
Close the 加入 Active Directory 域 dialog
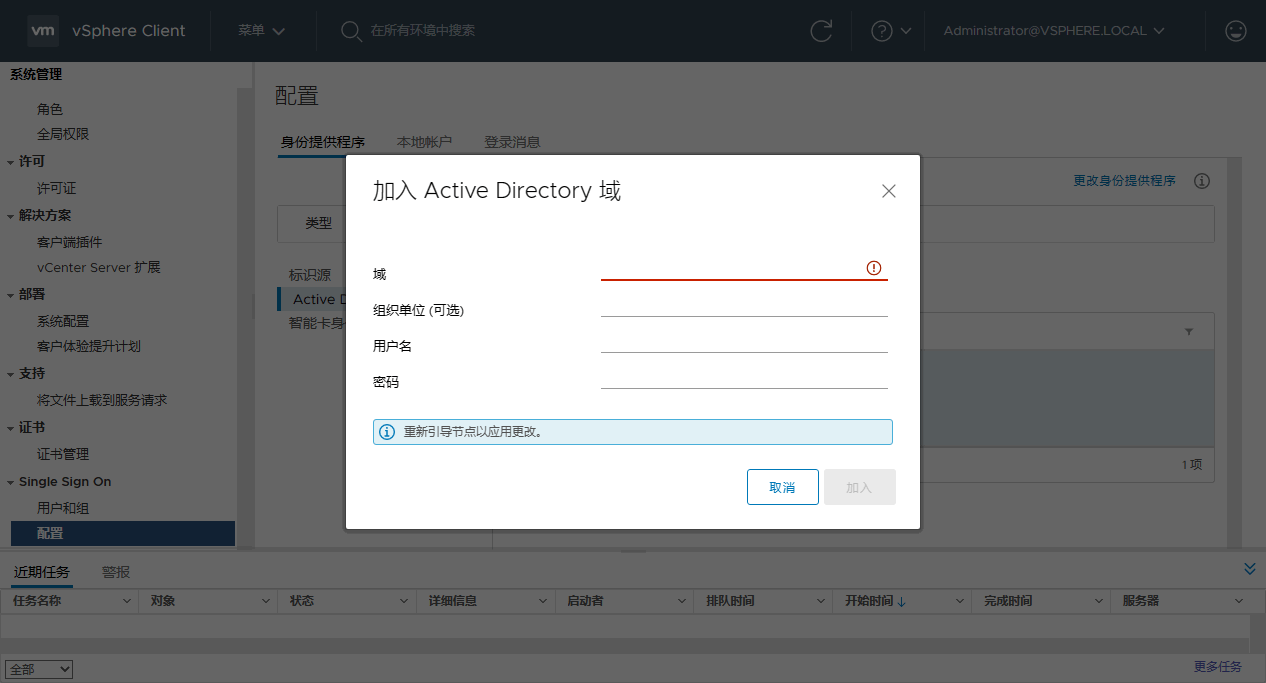888,191
